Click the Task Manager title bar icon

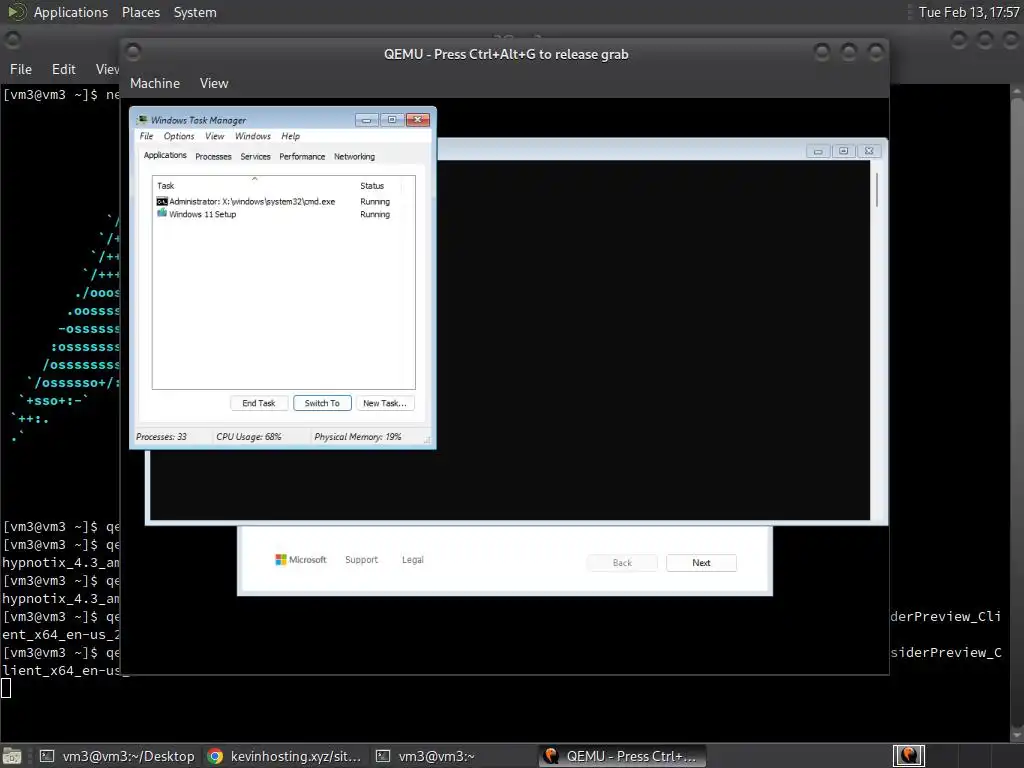(x=142, y=120)
